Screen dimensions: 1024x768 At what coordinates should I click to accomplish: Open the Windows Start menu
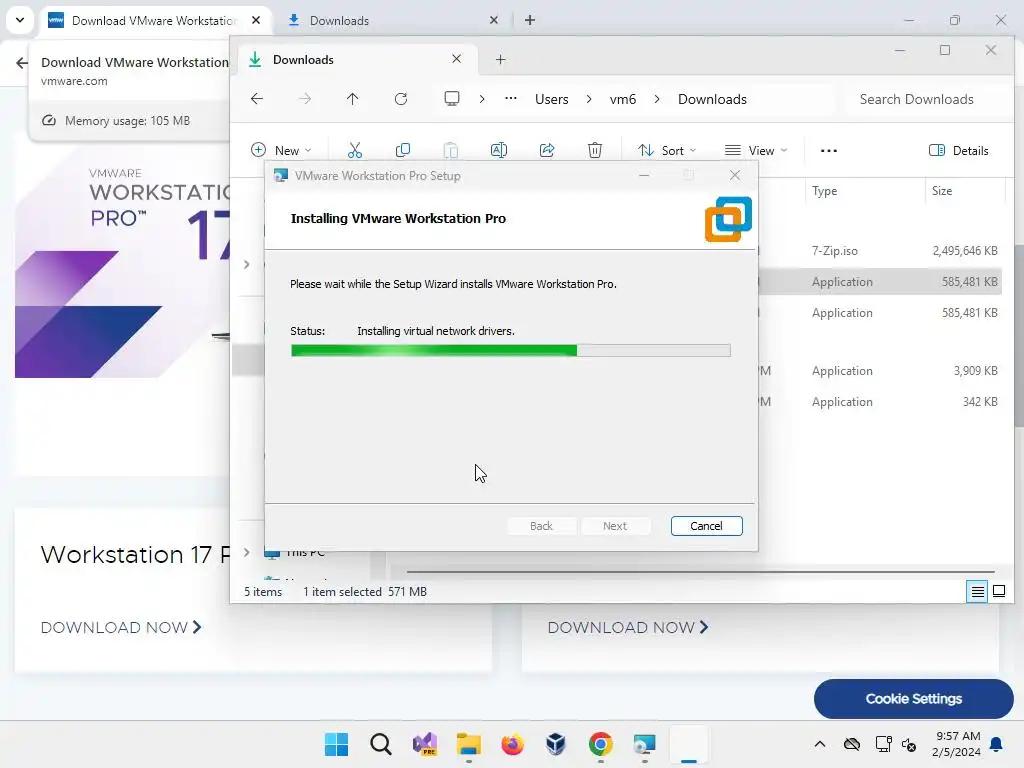337,744
